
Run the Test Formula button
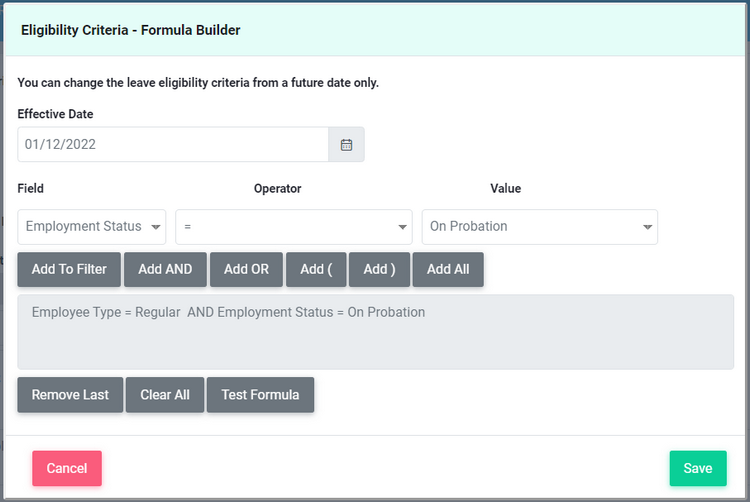(260, 394)
